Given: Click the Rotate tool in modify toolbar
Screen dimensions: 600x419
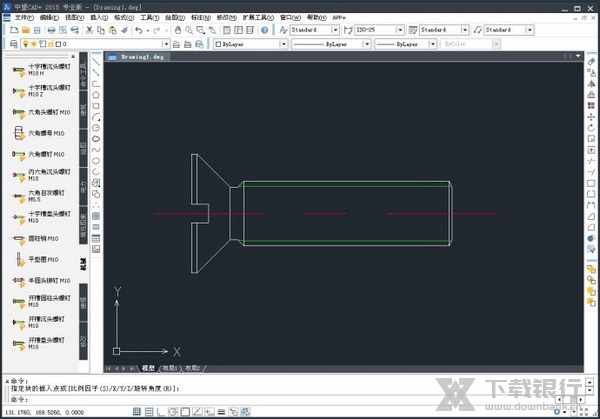Looking at the screenshot, I should click(591, 128).
